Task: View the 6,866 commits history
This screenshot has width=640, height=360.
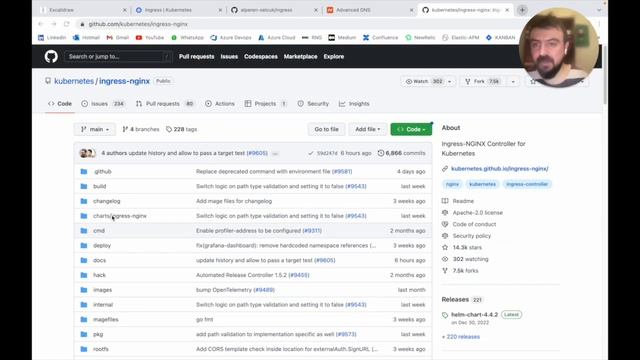Action: click(402, 153)
